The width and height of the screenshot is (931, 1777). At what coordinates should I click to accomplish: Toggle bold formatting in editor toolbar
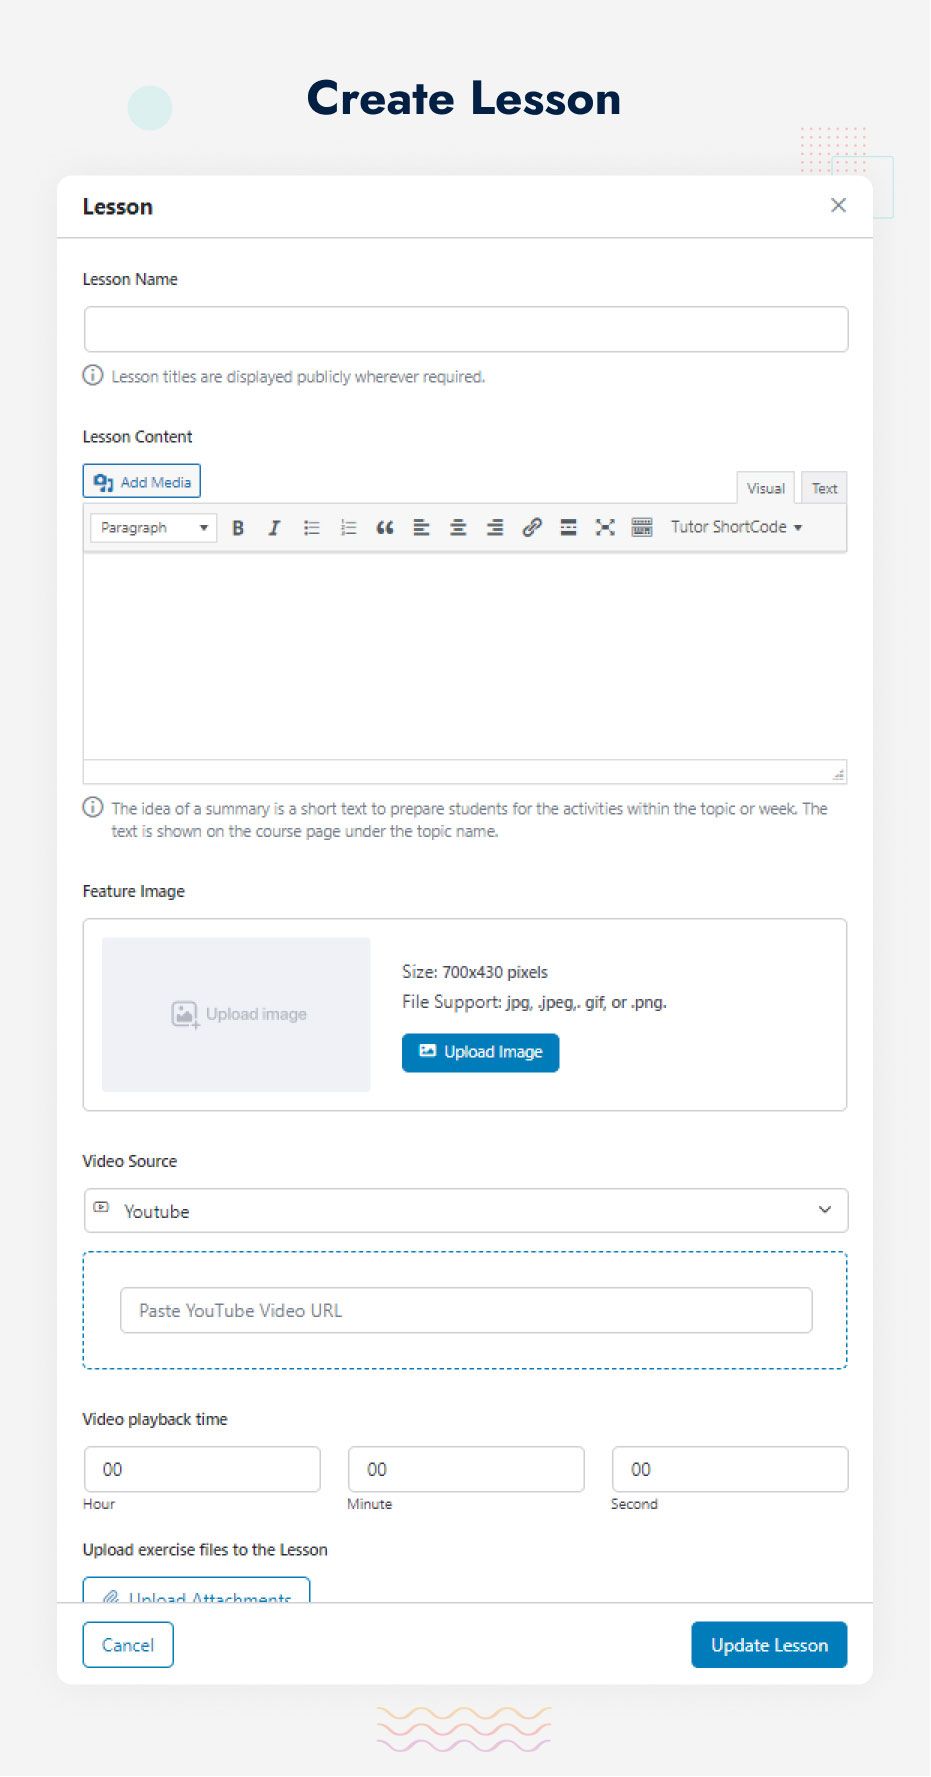(238, 528)
